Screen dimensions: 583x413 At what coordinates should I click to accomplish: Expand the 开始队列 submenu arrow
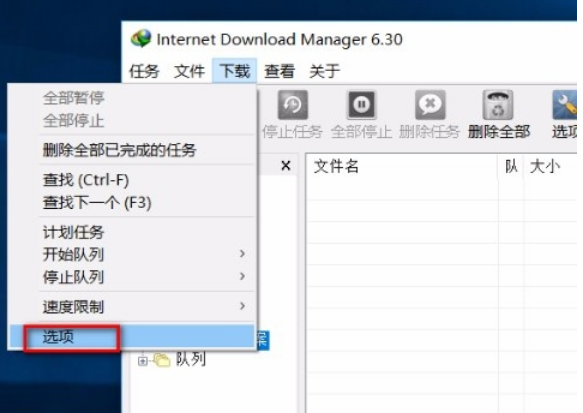[242, 254]
